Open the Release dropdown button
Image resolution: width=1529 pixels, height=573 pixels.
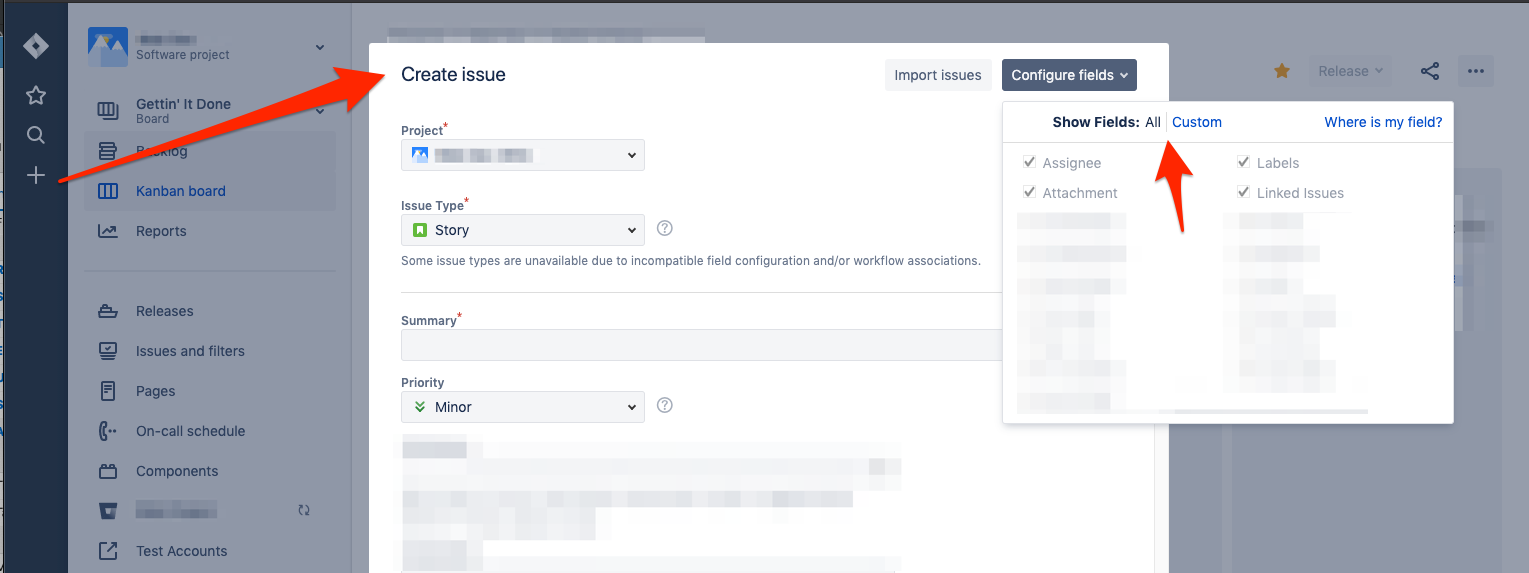(x=1350, y=71)
